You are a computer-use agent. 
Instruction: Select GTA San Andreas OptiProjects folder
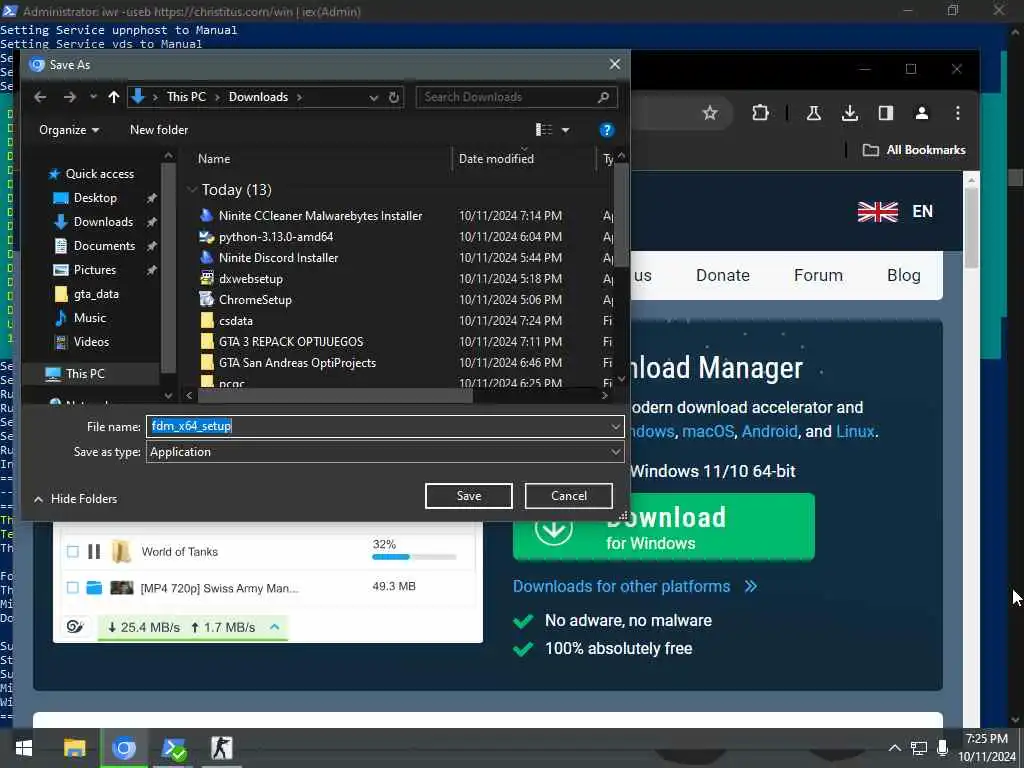297,362
